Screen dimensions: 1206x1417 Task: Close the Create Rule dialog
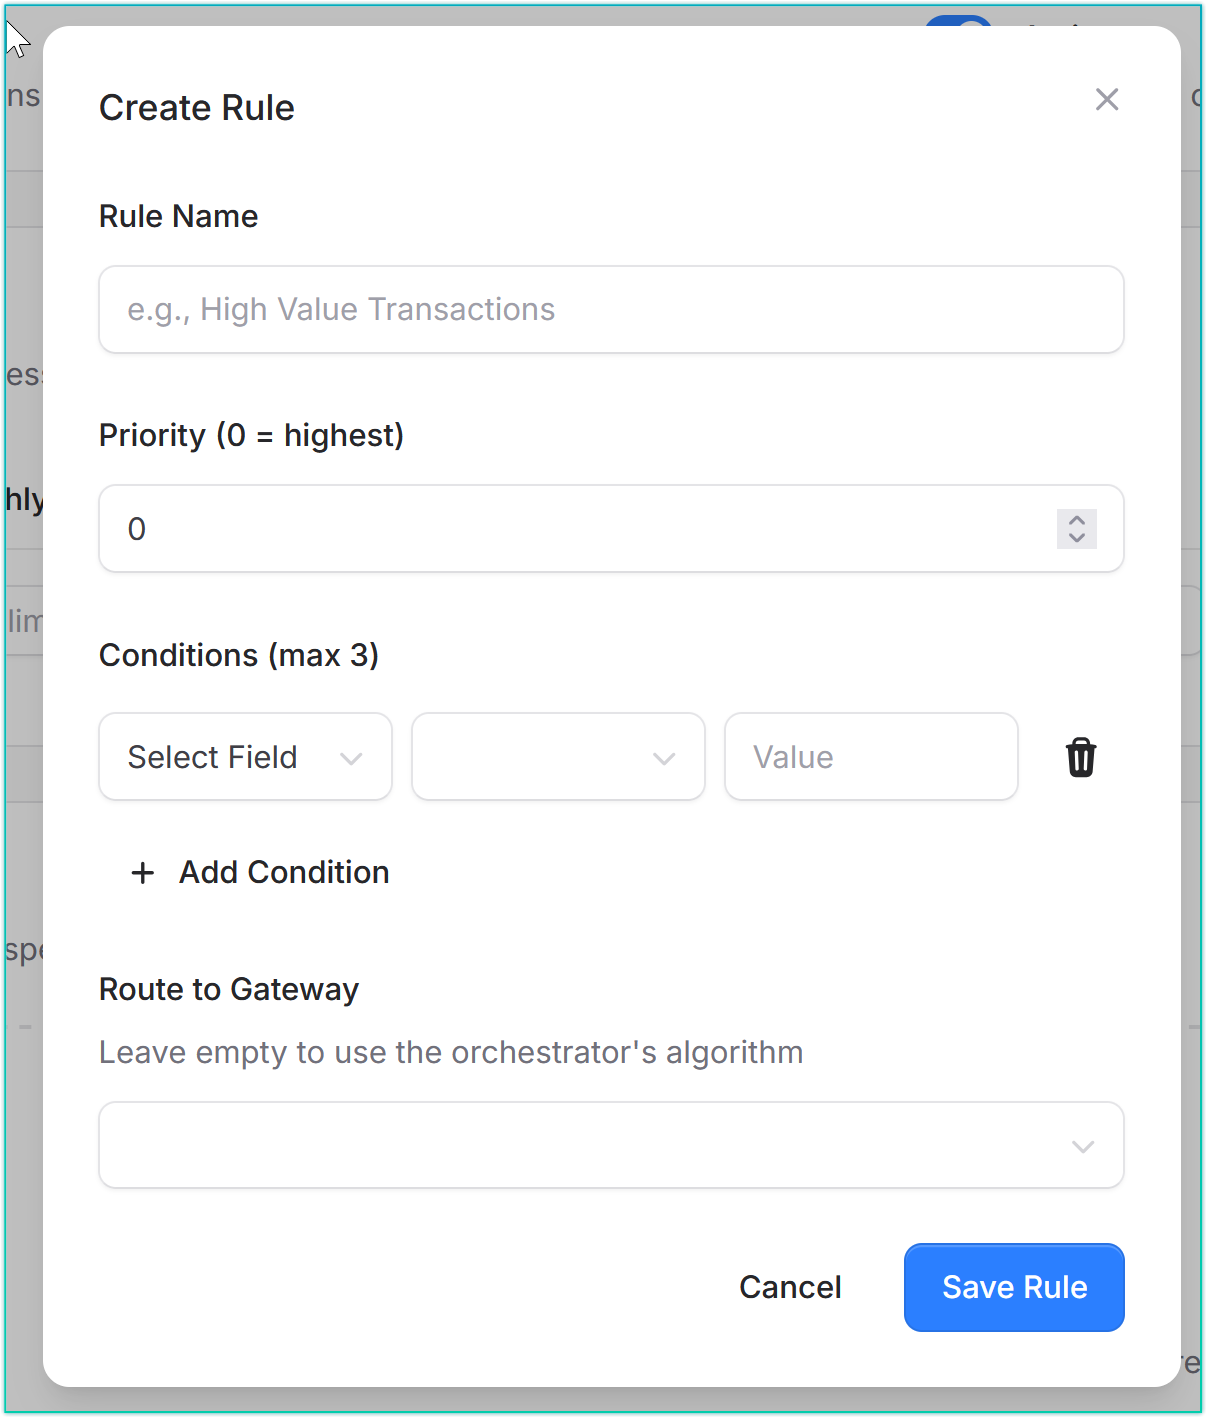point(1106,99)
